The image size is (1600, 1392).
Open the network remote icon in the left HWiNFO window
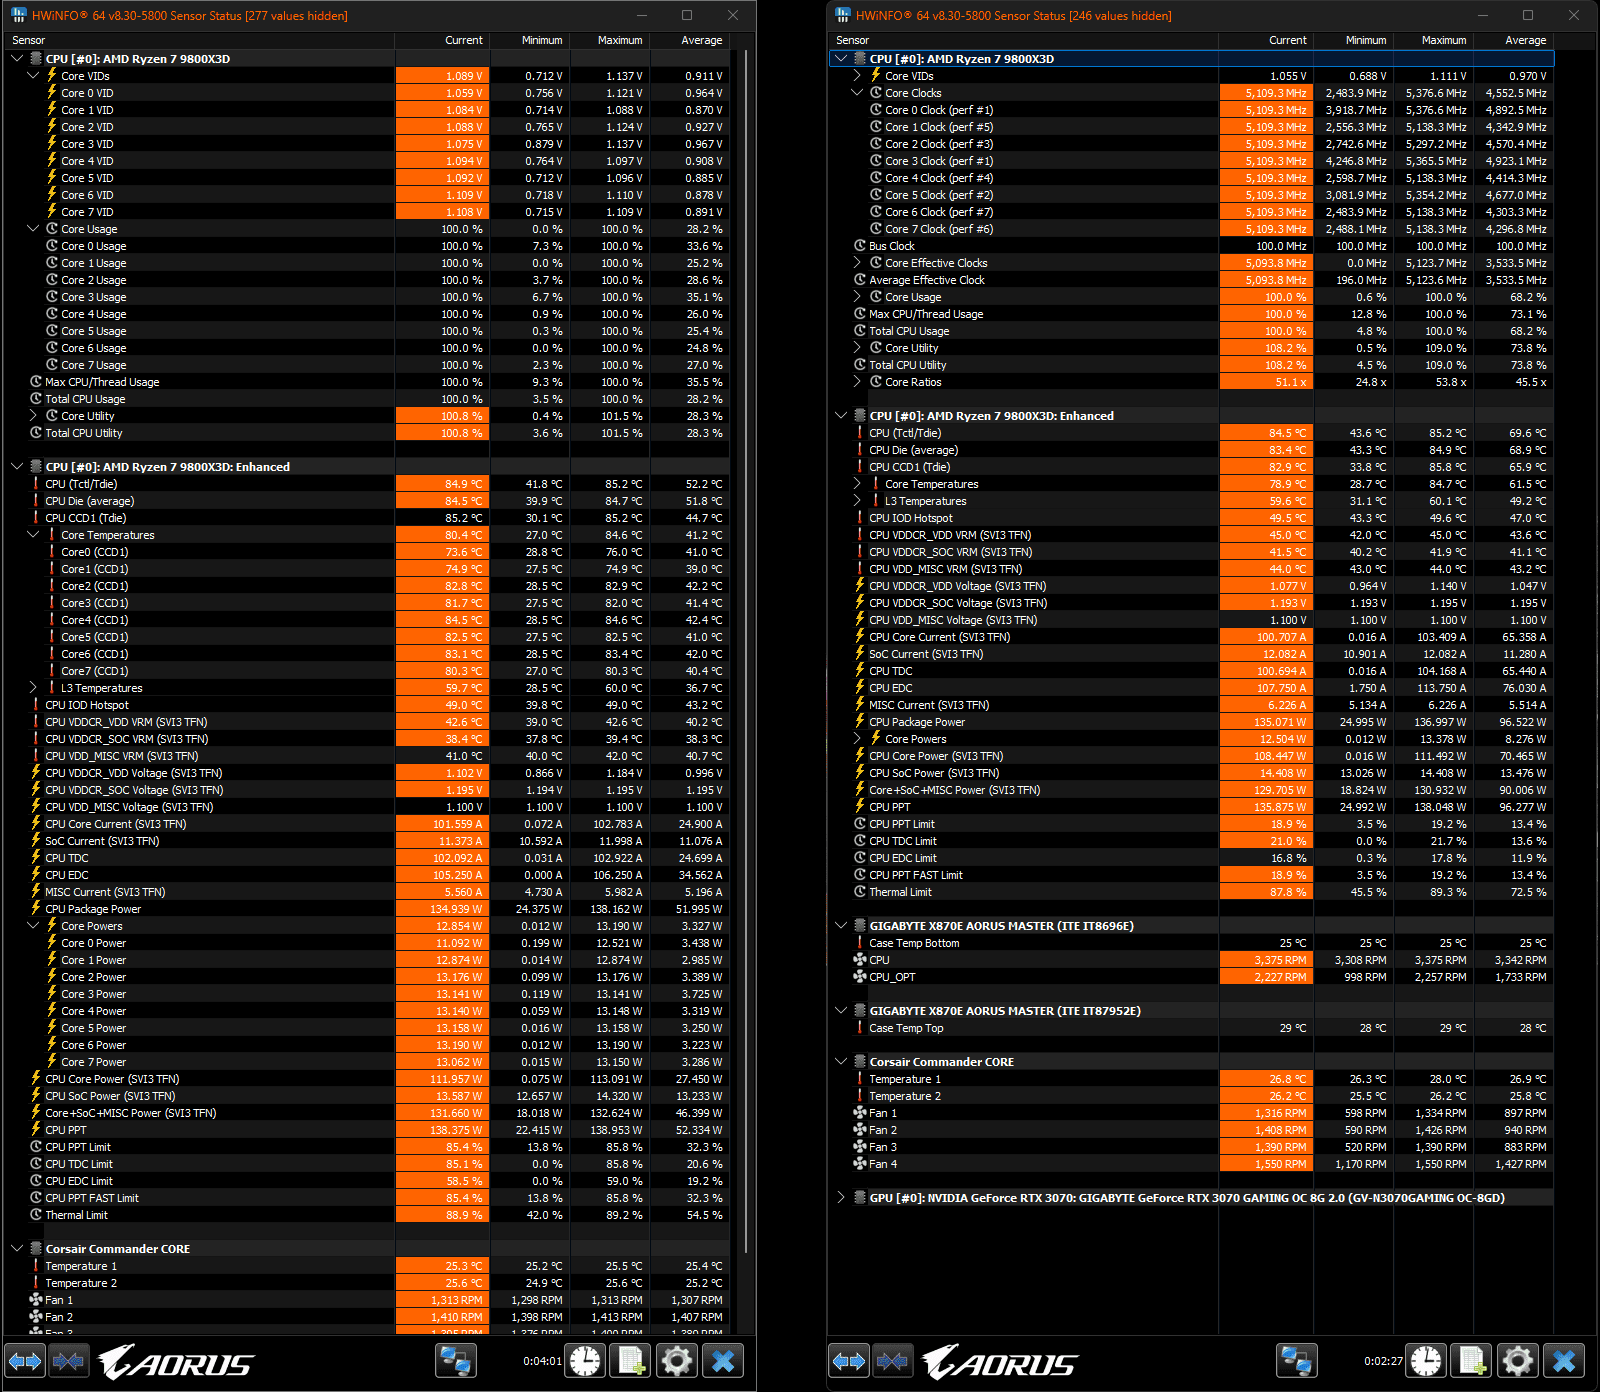pos(456,1361)
